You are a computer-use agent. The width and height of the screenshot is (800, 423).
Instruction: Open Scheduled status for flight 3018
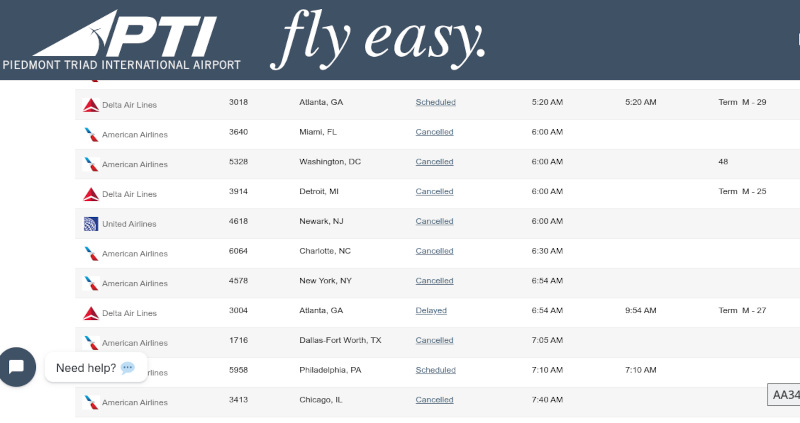pyautogui.click(x=435, y=102)
